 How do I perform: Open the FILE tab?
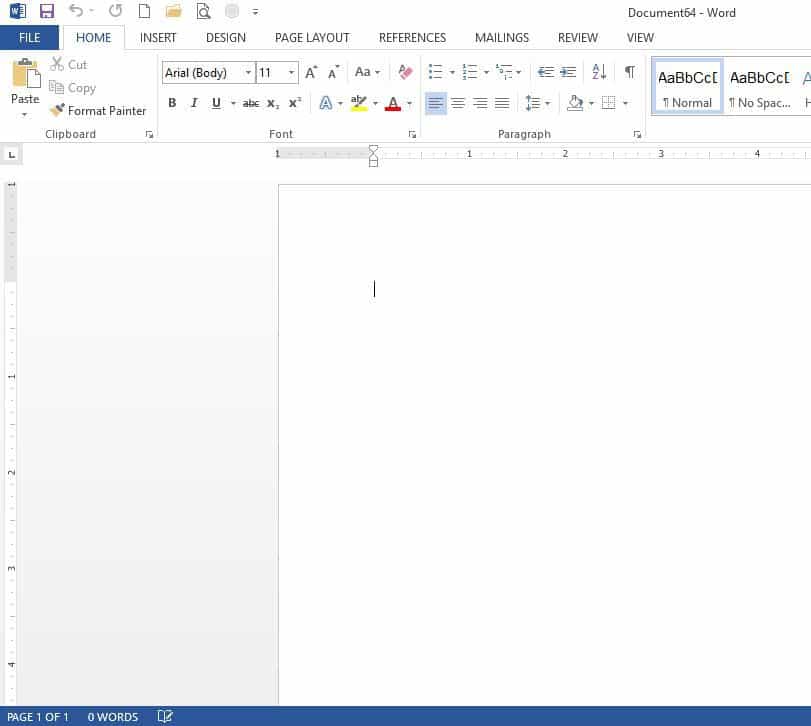click(29, 38)
